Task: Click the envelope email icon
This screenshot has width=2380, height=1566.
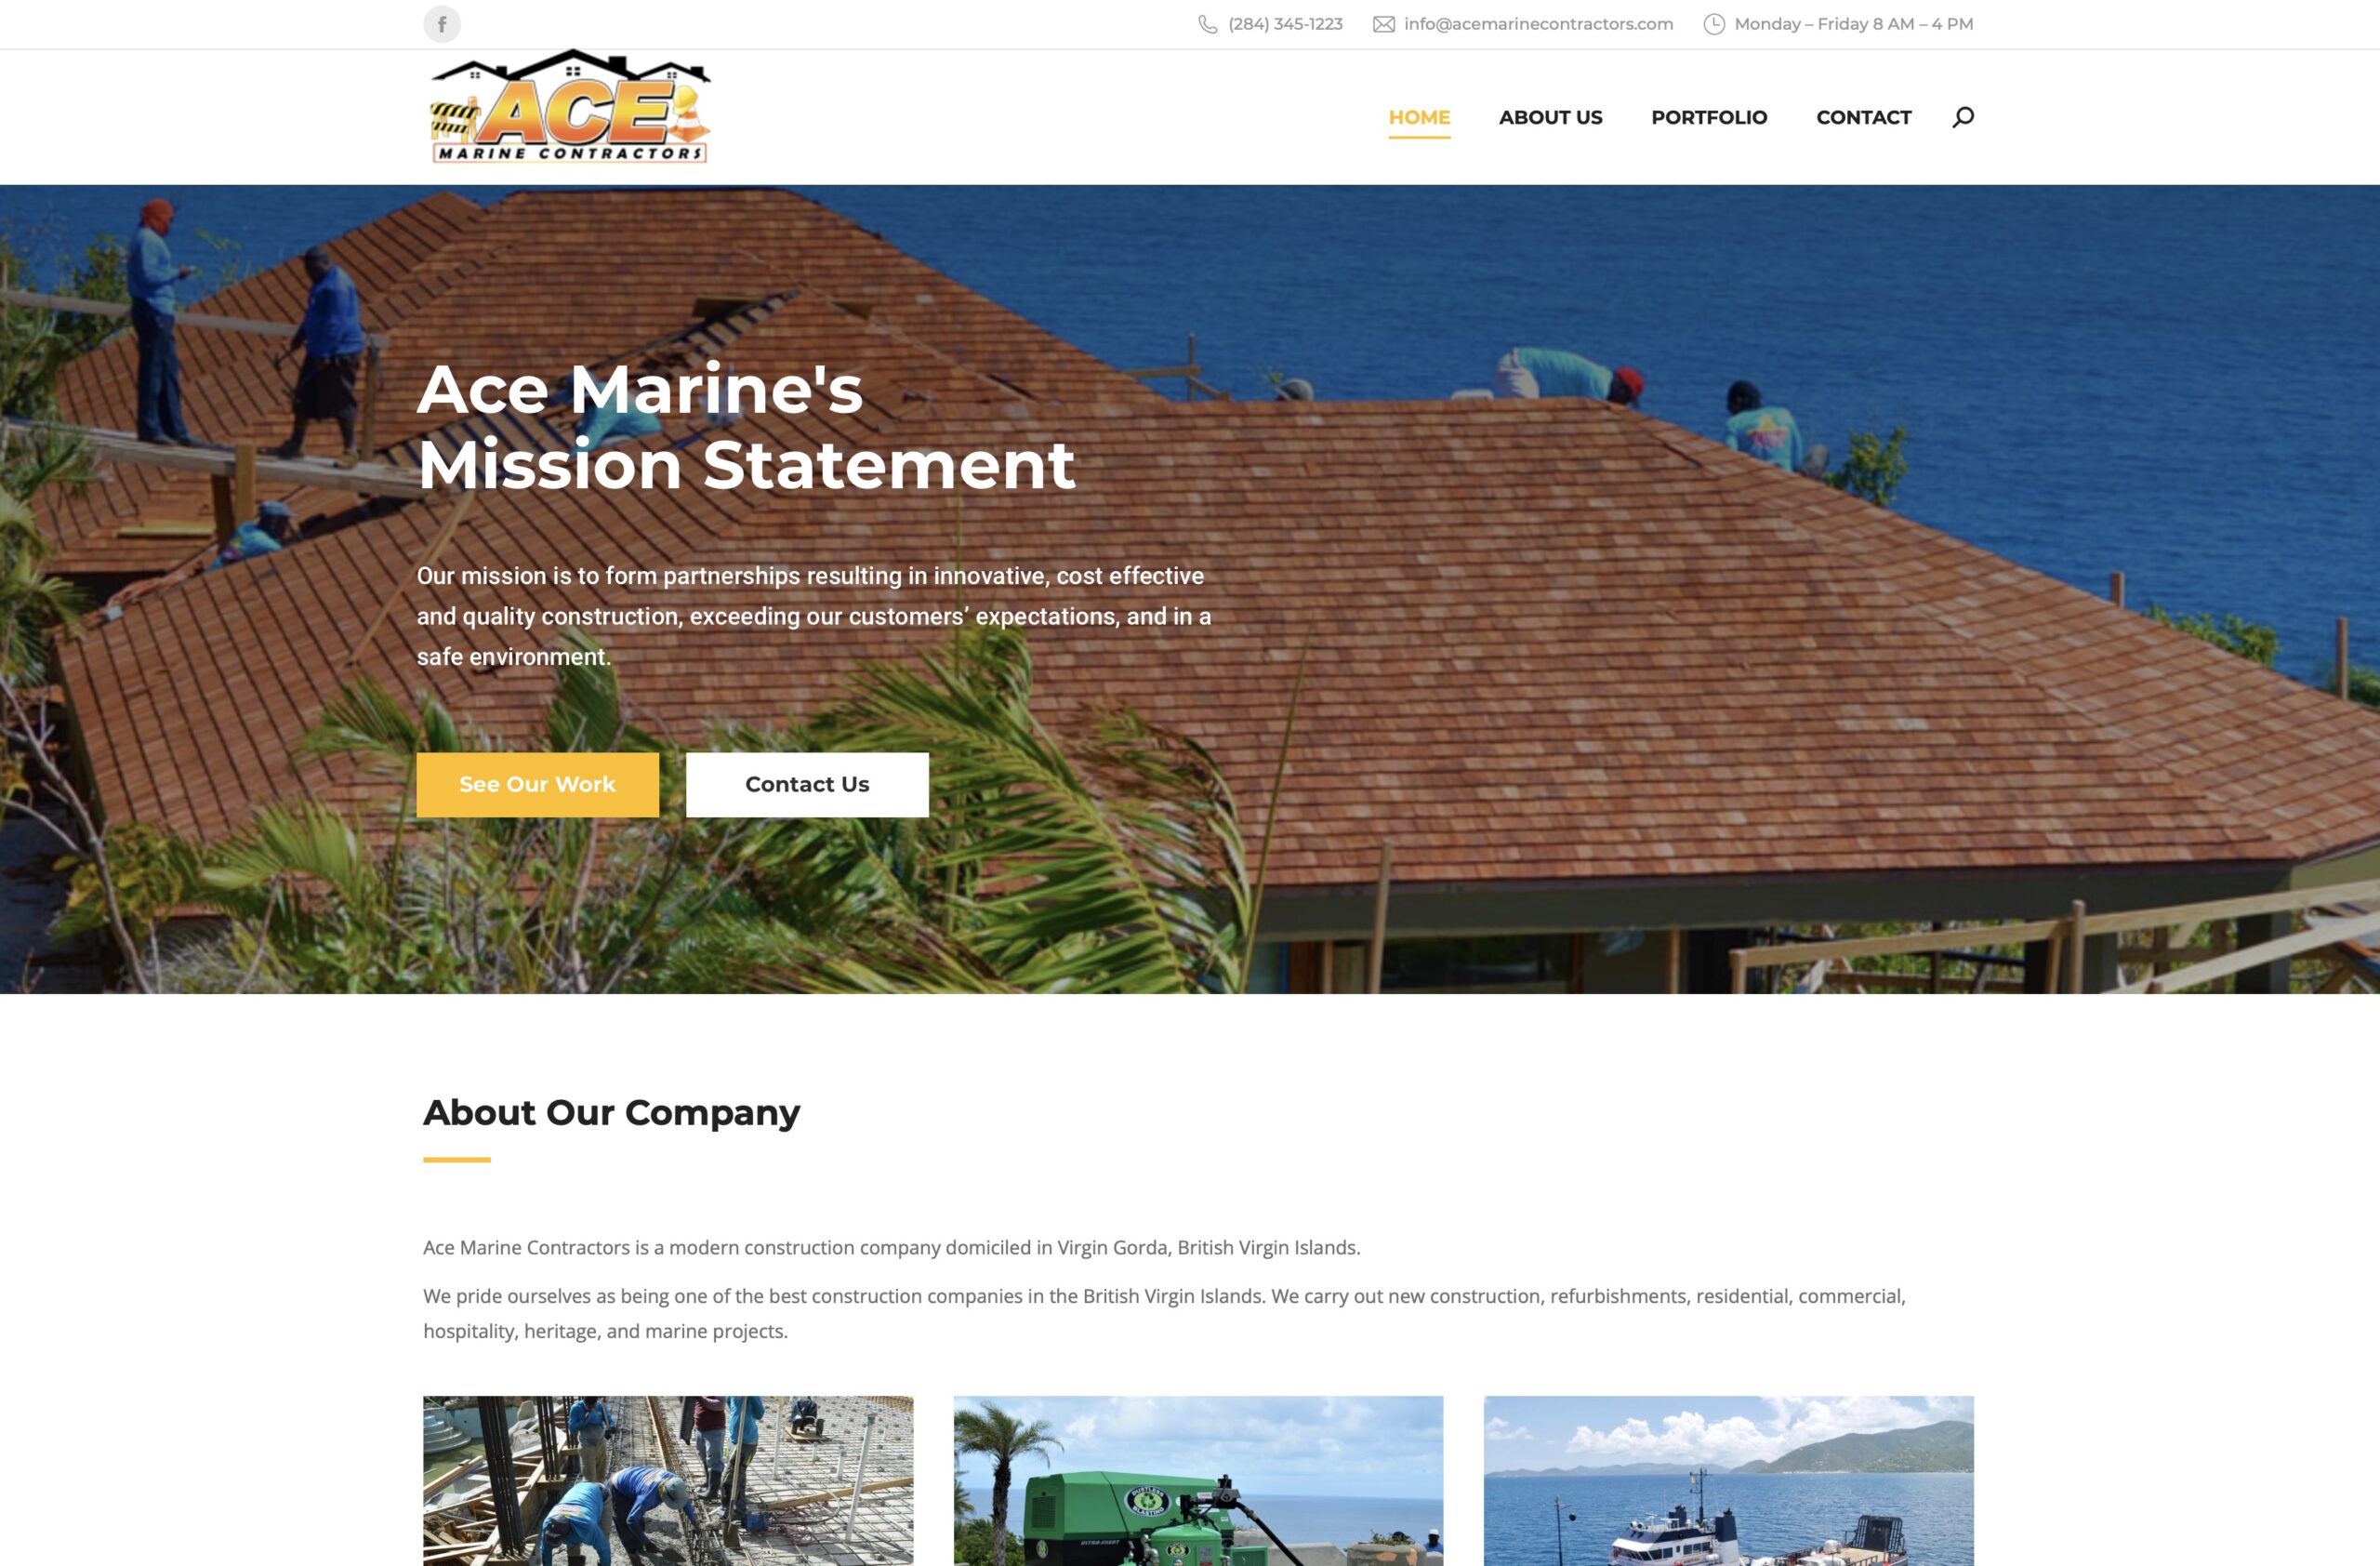Action: pyautogui.click(x=1383, y=24)
